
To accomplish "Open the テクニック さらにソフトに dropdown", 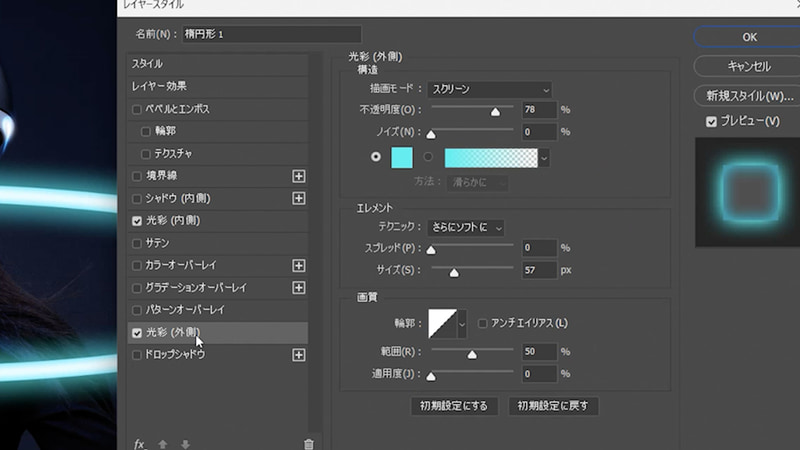I will coord(466,227).
